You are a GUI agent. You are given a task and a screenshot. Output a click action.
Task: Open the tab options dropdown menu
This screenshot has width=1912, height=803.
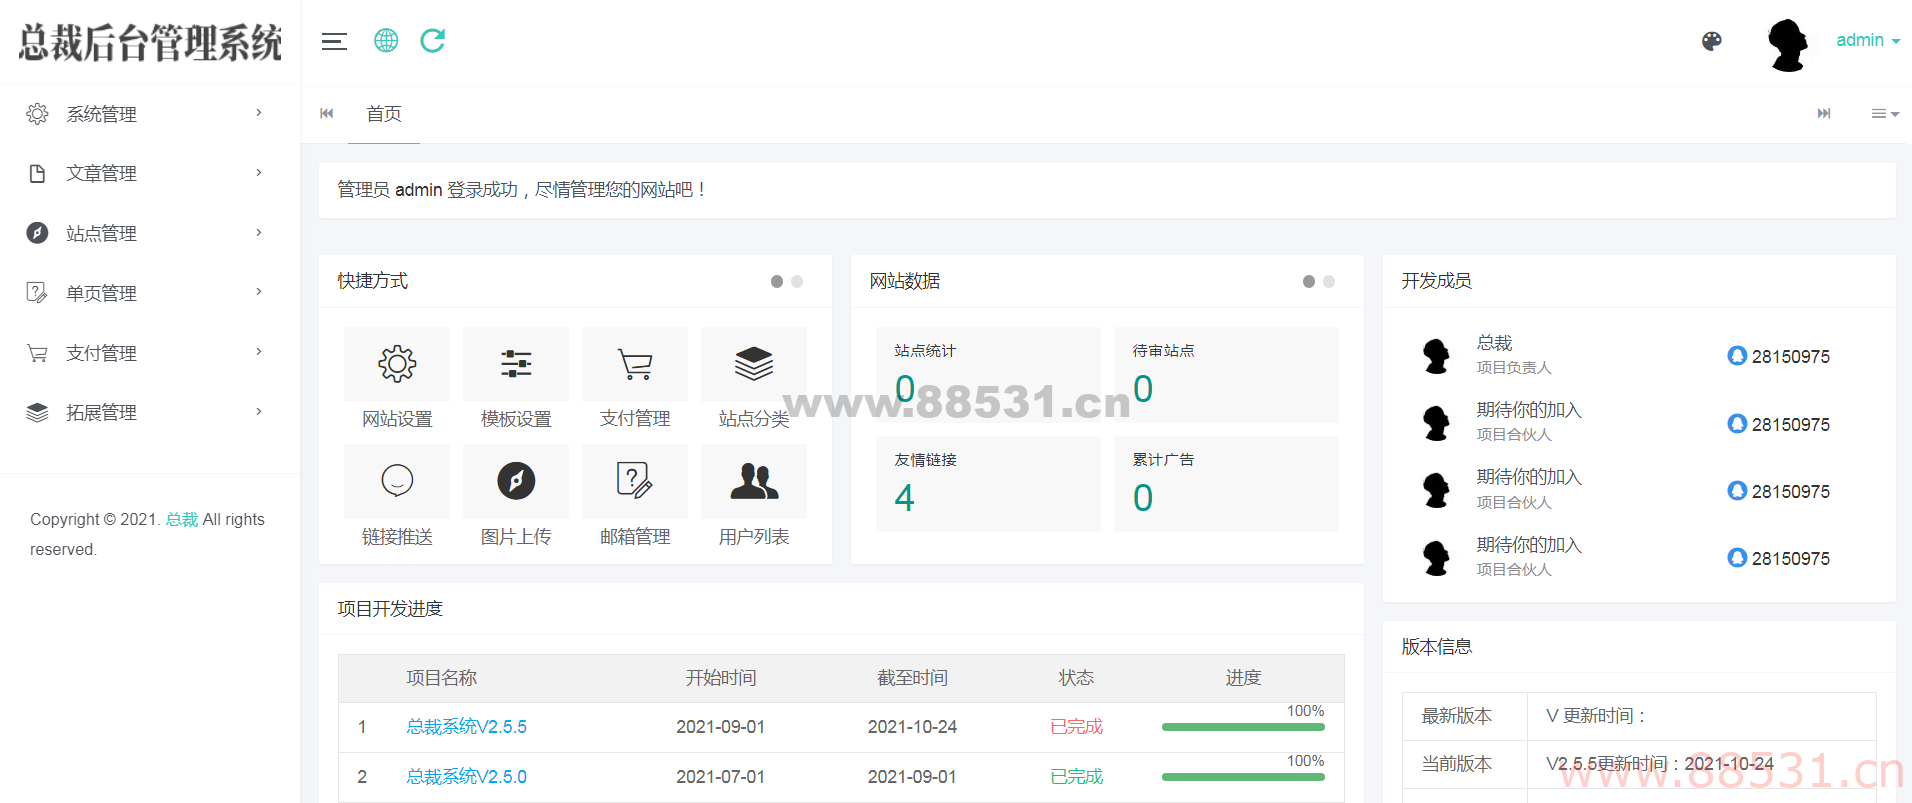click(1885, 114)
